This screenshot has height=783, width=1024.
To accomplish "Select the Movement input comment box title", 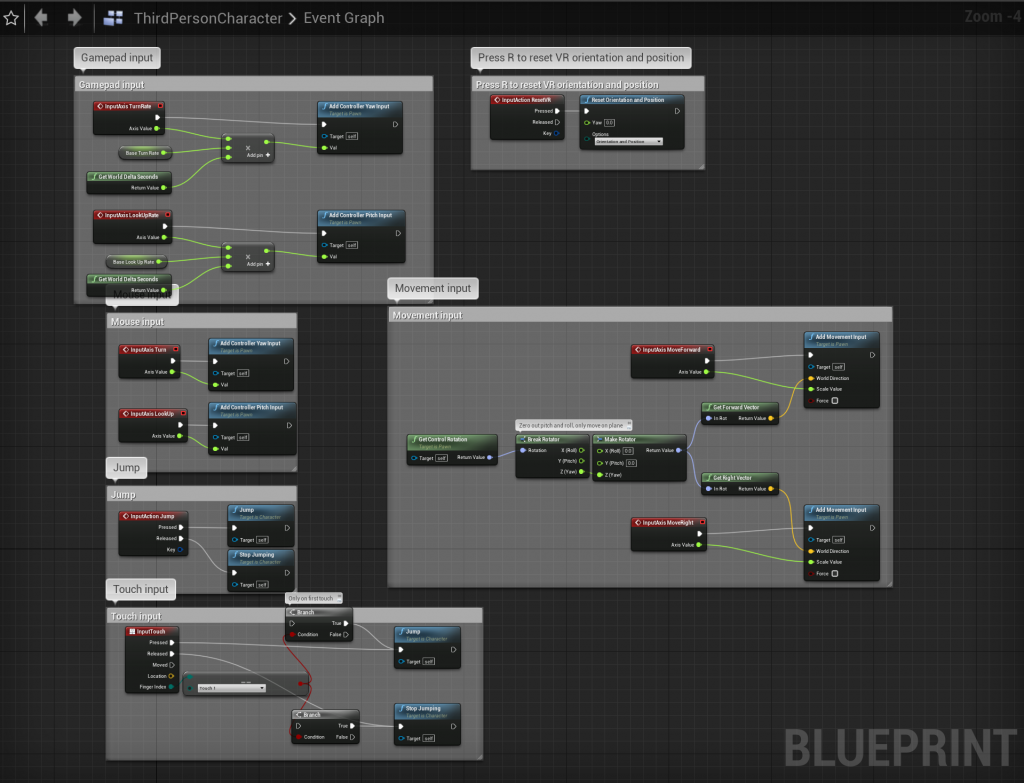I will pyautogui.click(x=427, y=315).
